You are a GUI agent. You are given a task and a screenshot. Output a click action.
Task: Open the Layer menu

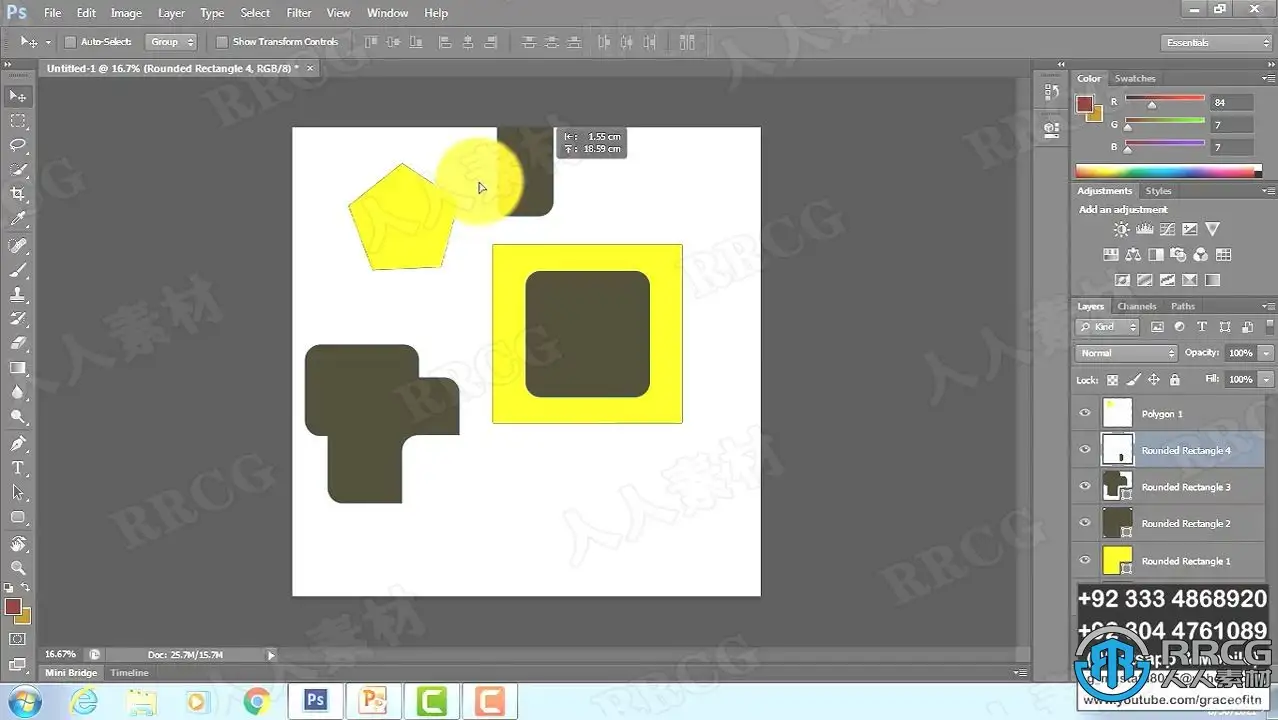[171, 13]
